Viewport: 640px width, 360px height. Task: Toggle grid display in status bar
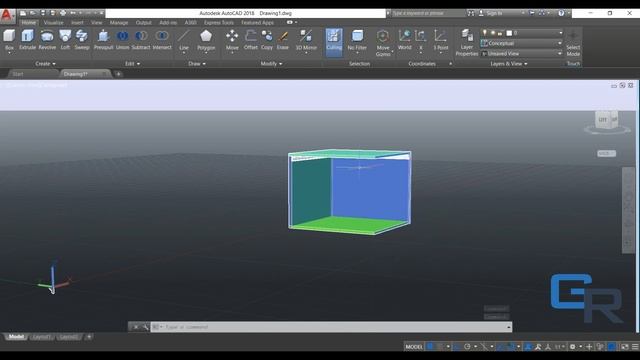tap(430, 347)
